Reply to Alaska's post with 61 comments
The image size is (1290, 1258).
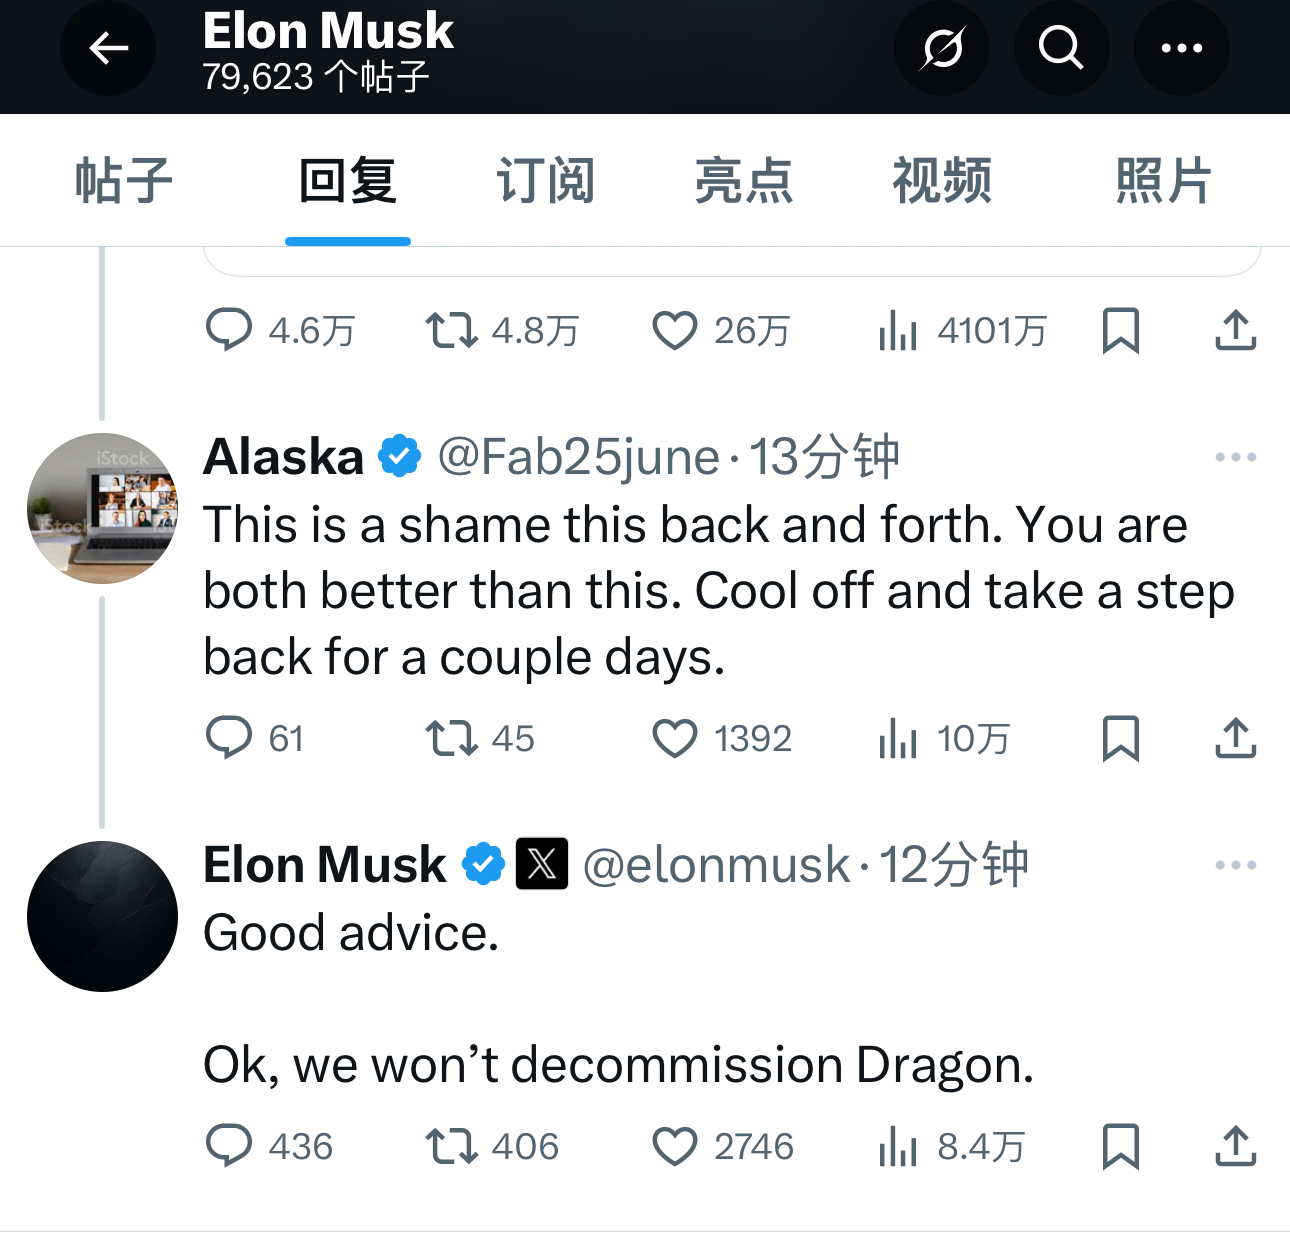coord(229,739)
